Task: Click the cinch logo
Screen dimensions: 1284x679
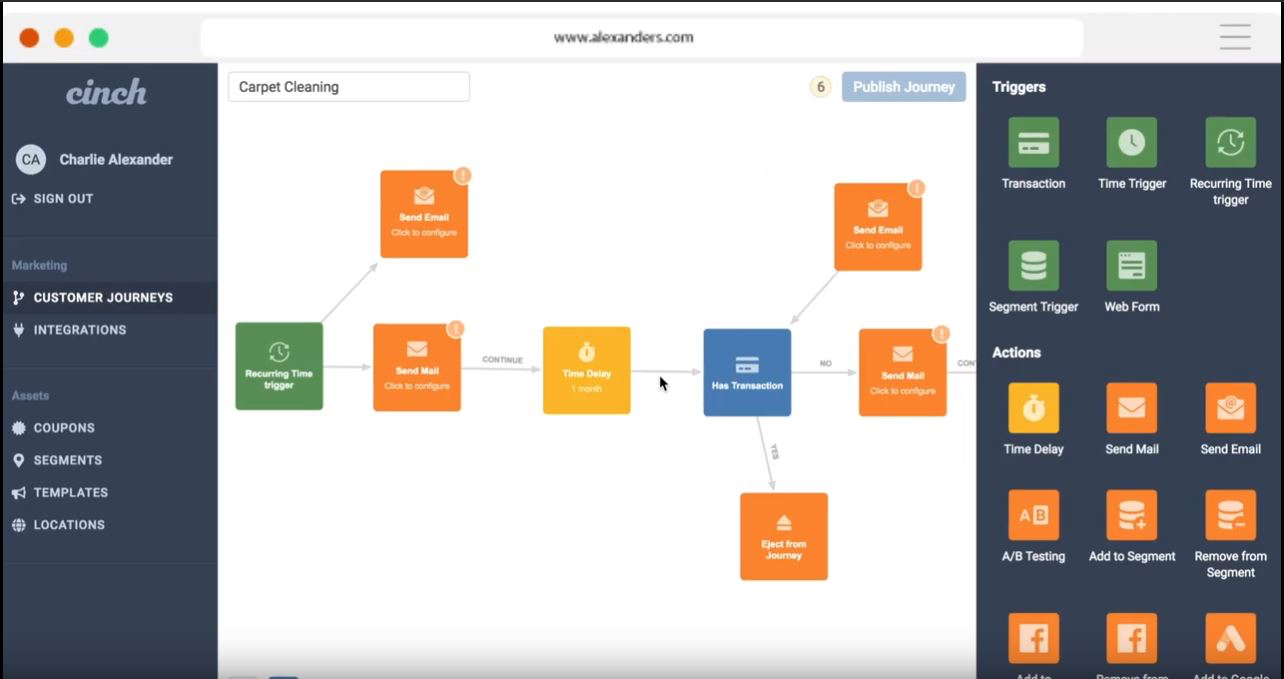Action: 107,93
